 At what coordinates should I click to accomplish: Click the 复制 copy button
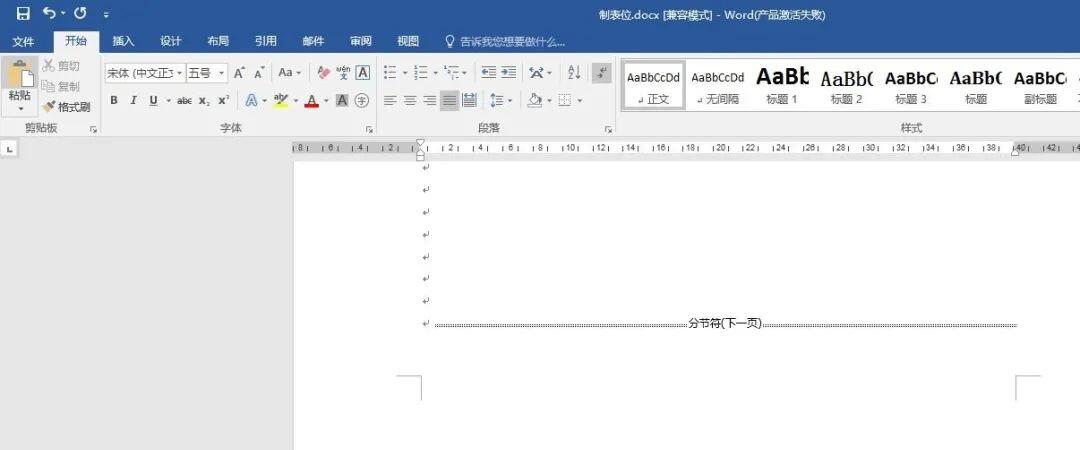pos(61,86)
